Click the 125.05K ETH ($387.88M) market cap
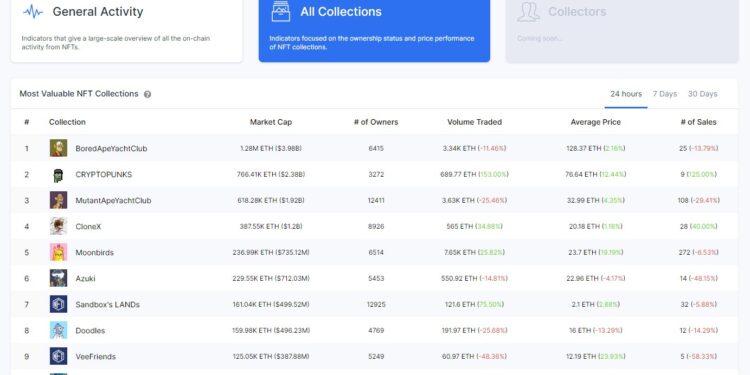 (271, 357)
